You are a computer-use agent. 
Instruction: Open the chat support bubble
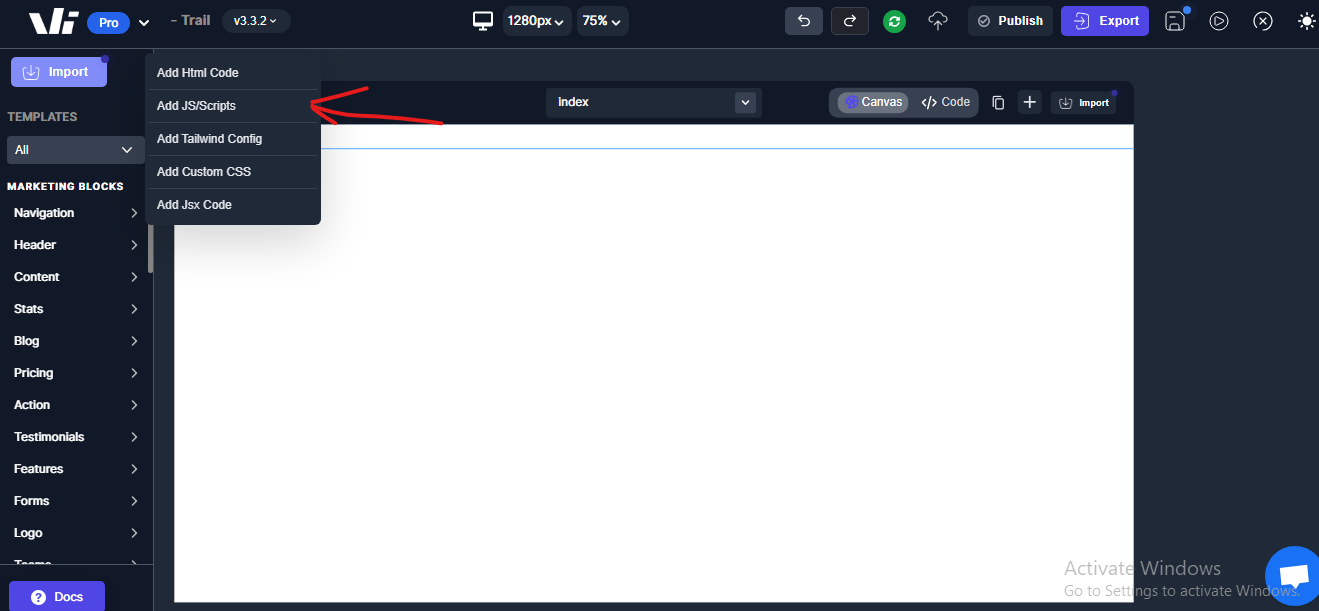tap(1294, 577)
